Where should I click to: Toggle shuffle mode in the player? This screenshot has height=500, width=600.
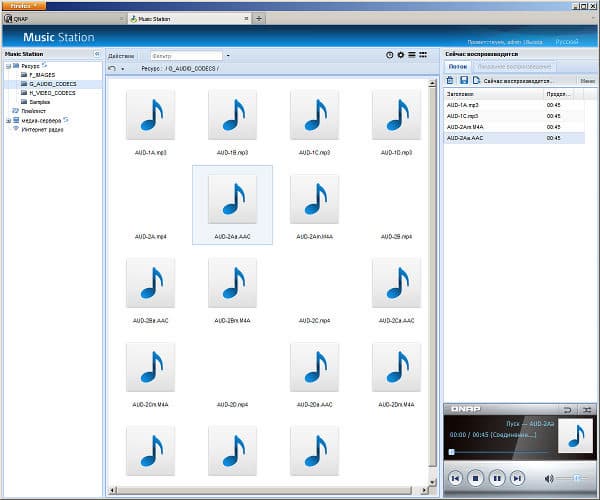click(x=587, y=410)
